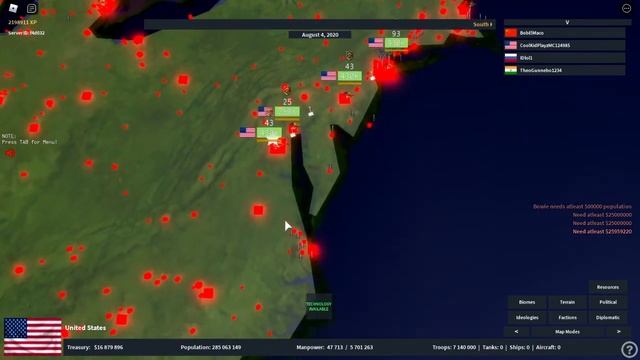640x360 pixels.
Task: Go to next map modes page arrow
Action: tap(618, 332)
